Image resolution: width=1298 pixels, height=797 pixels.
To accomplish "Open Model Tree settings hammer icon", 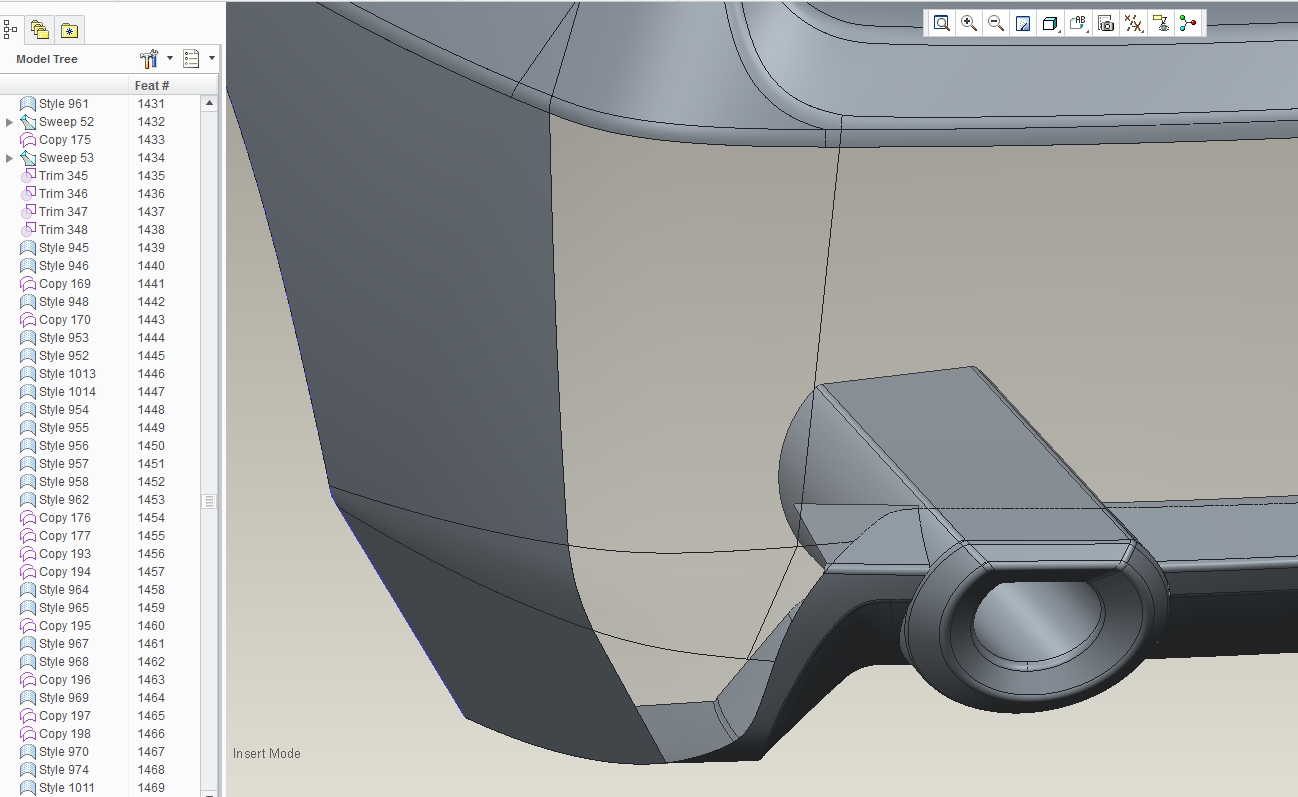I will [x=150, y=59].
